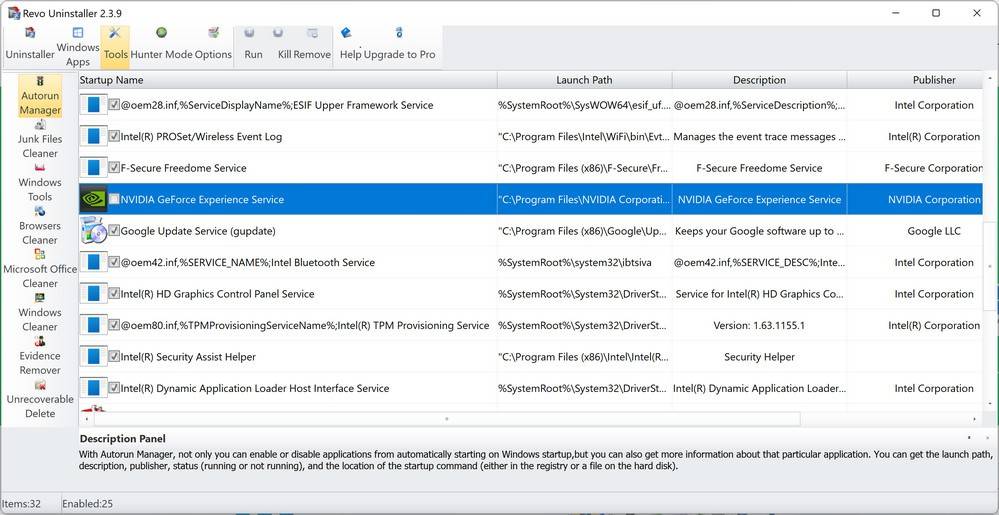The height and width of the screenshot is (515, 999).
Task: Enable NVIDIA GeForce Experience Service checkbox
Action: coord(114,199)
